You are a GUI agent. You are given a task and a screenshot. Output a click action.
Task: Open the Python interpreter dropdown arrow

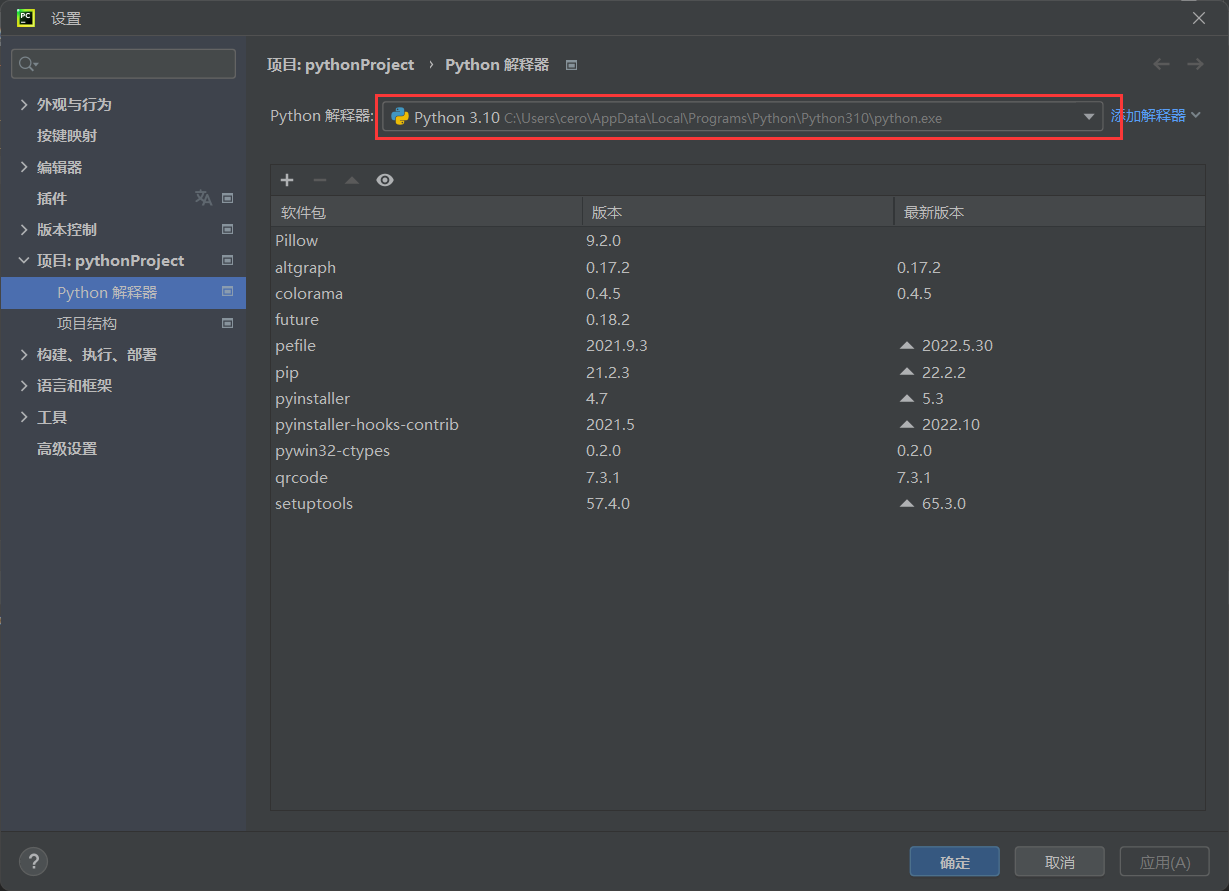tap(1089, 117)
